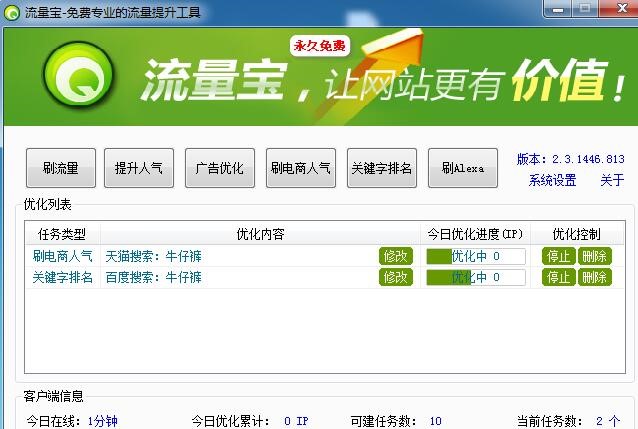Click 修改 for the 百度搜索 task
This screenshot has width=638, height=429.
tap(395, 277)
